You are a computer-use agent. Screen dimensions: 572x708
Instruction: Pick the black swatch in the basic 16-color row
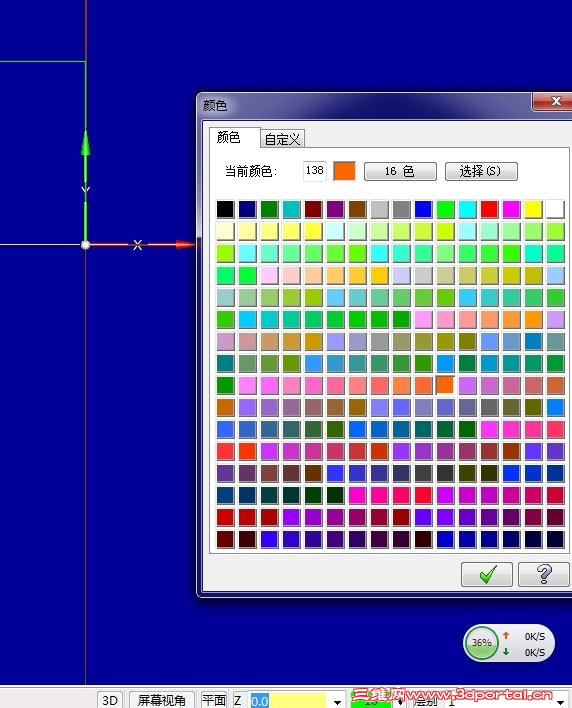(225, 210)
